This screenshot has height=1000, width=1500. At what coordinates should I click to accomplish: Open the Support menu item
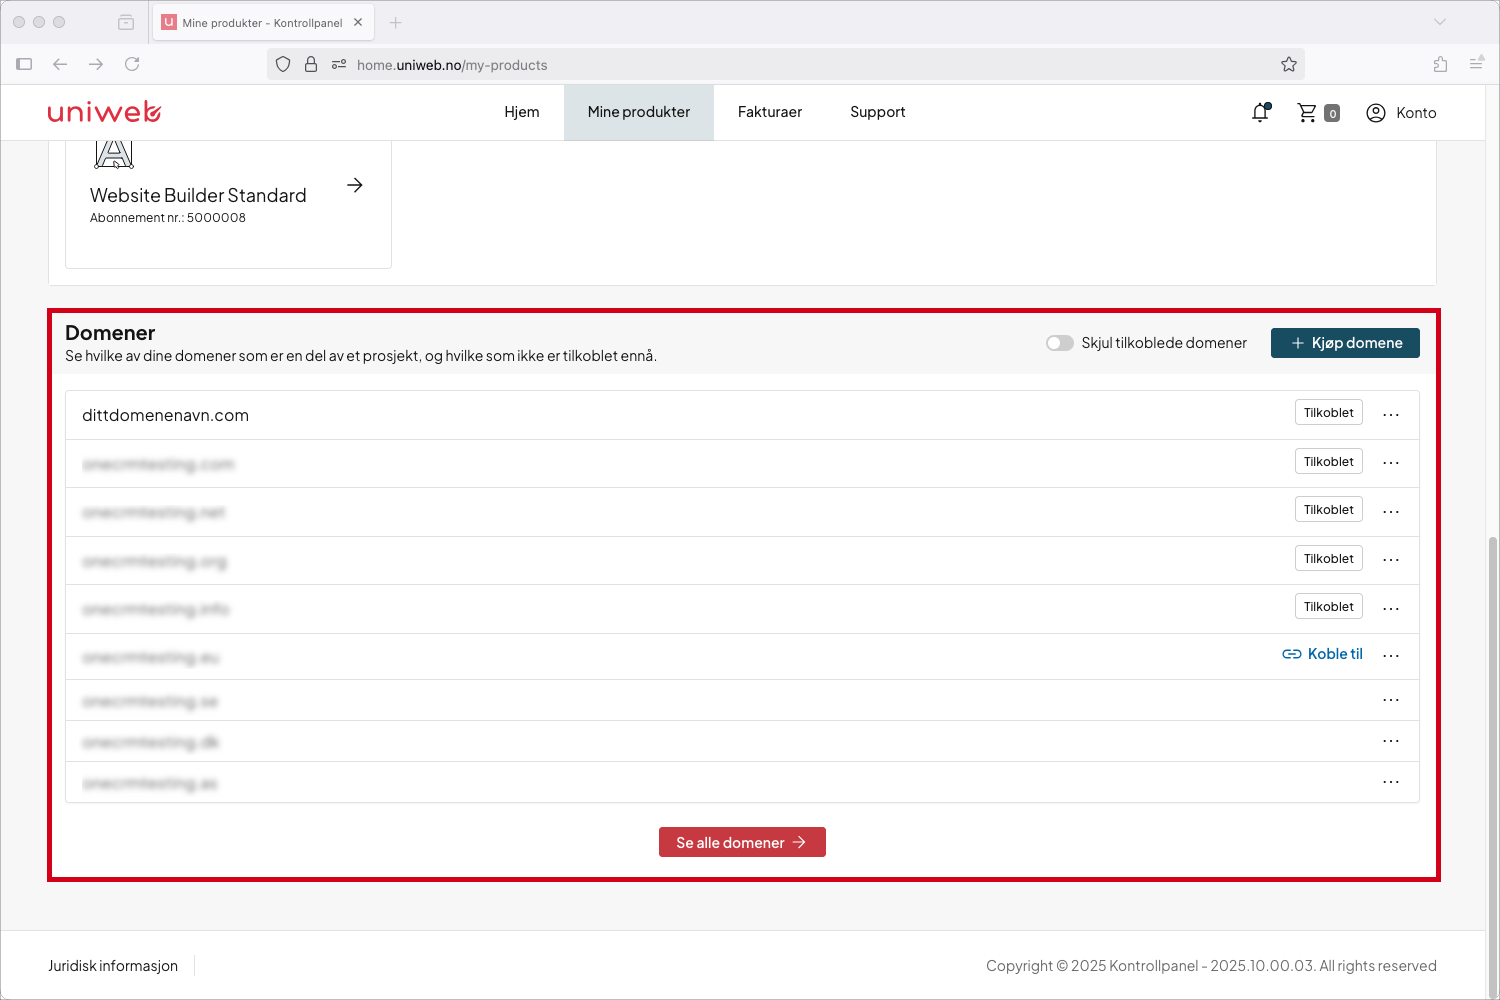tap(878, 112)
